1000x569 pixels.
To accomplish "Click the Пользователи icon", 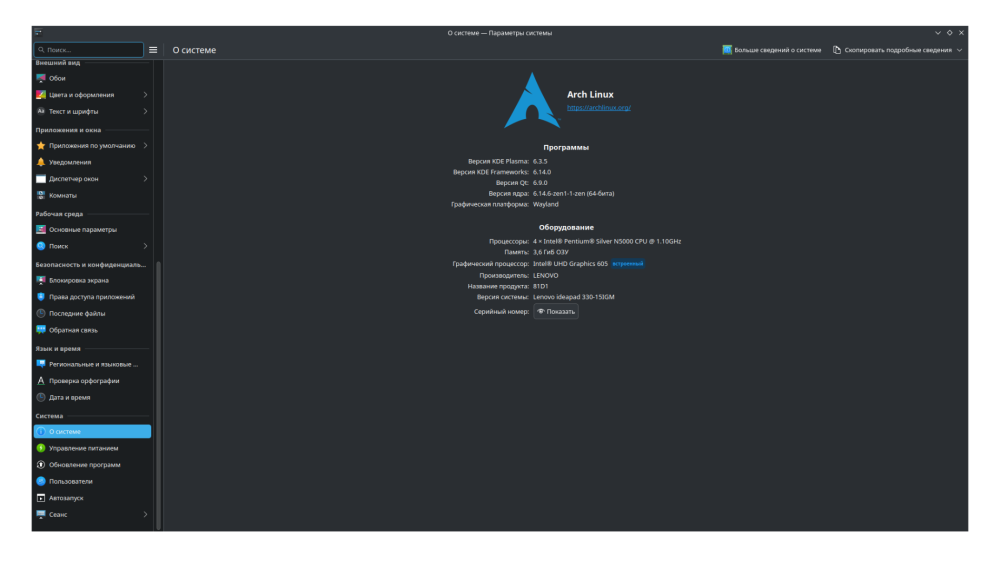I will (x=41, y=481).
